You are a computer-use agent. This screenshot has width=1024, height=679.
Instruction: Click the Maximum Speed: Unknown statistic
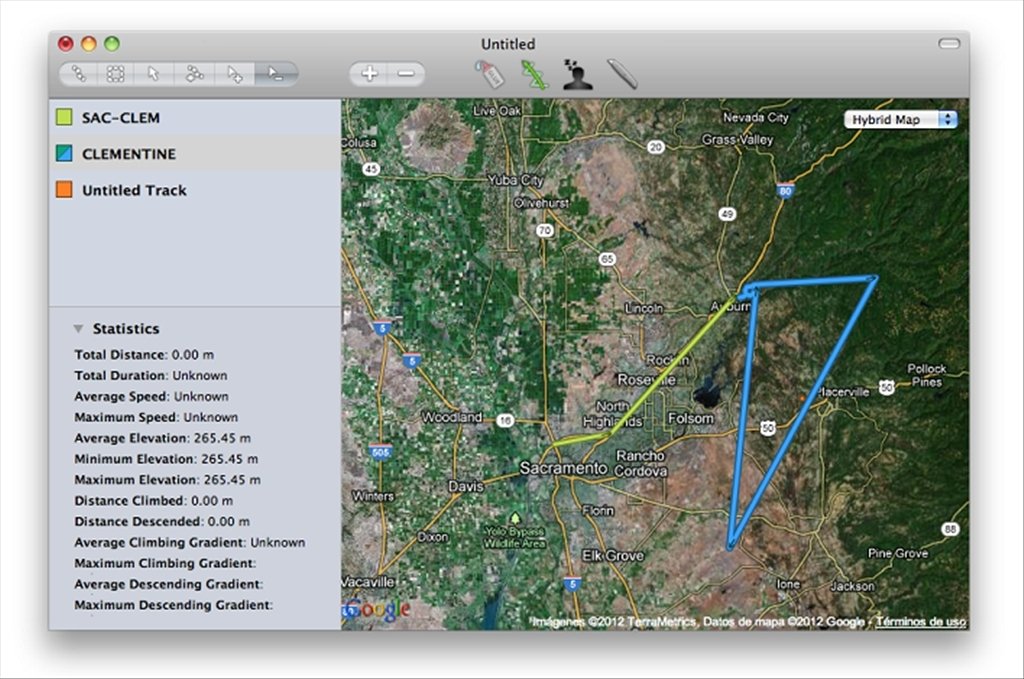pos(156,417)
